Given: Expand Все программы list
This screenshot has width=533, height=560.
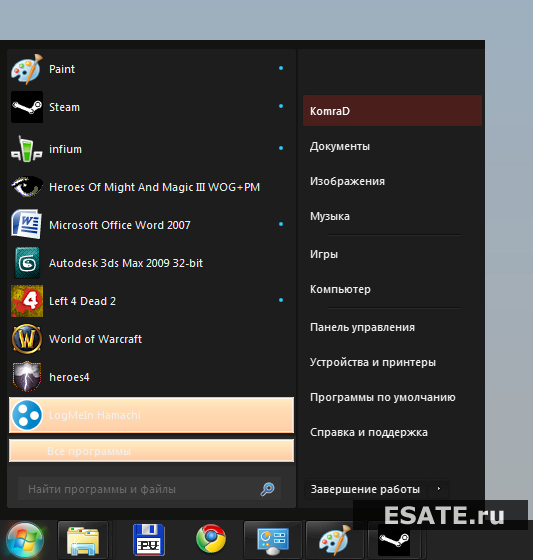Looking at the screenshot, I should click(x=151, y=451).
